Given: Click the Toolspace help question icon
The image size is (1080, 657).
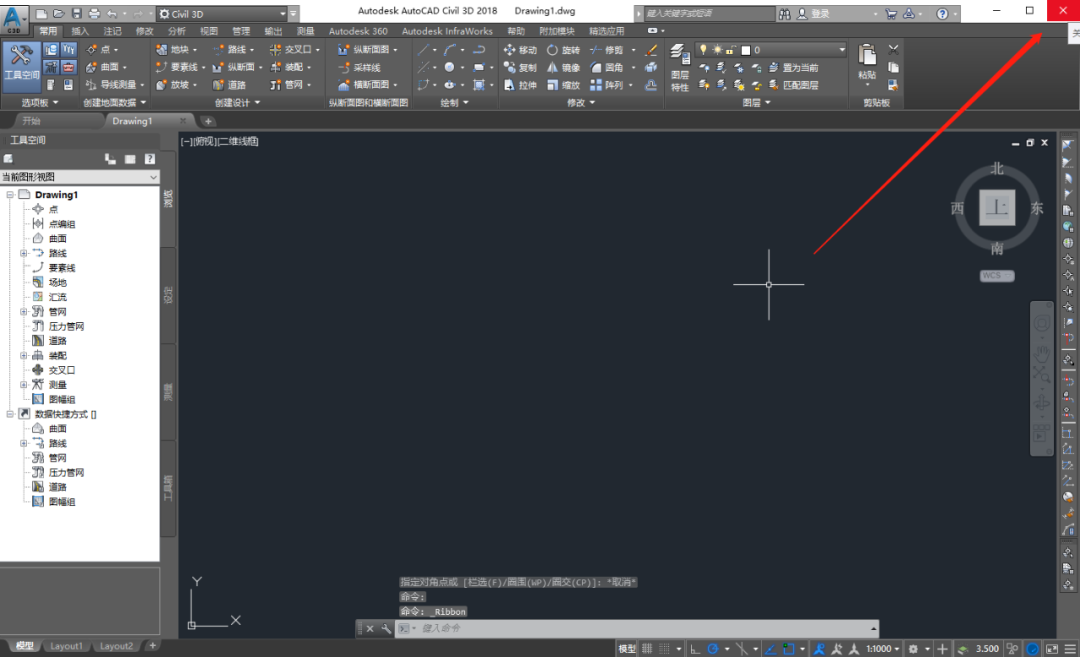Looking at the screenshot, I should [149, 159].
